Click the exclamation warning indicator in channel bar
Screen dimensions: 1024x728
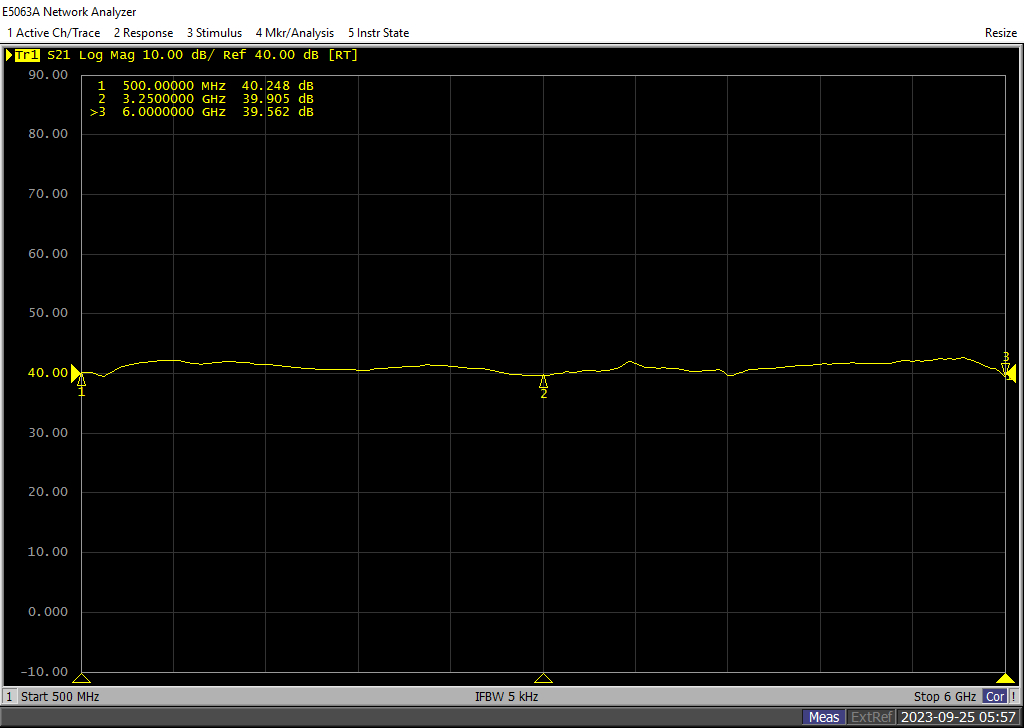coord(1014,696)
